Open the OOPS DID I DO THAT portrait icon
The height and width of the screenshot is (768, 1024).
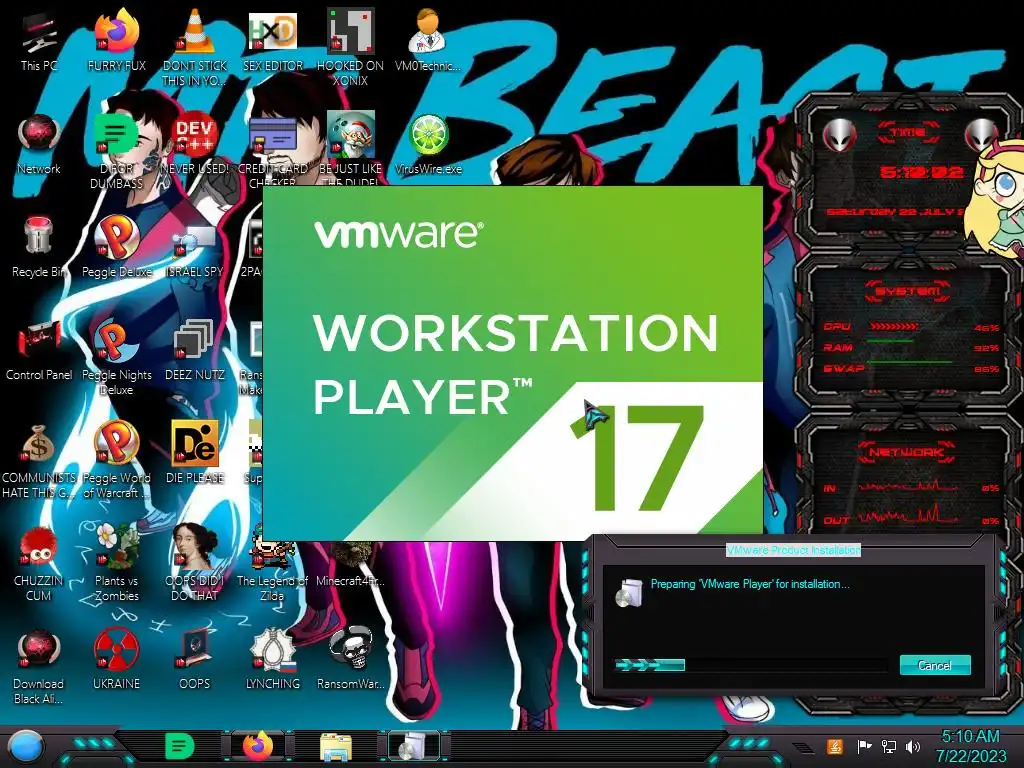click(195, 563)
